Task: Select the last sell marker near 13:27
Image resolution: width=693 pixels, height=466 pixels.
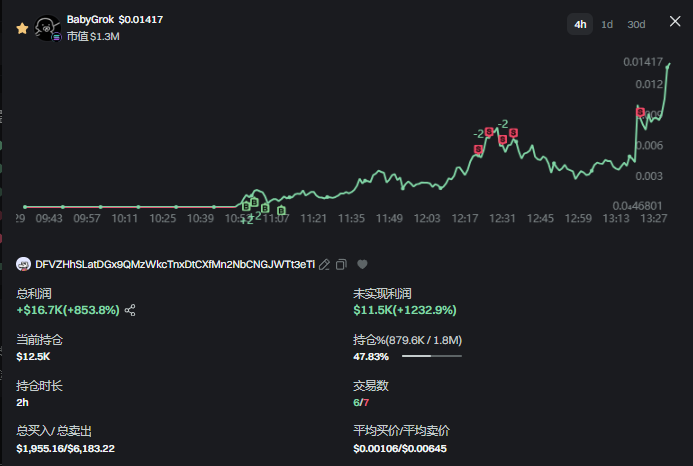Action: point(640,112)
